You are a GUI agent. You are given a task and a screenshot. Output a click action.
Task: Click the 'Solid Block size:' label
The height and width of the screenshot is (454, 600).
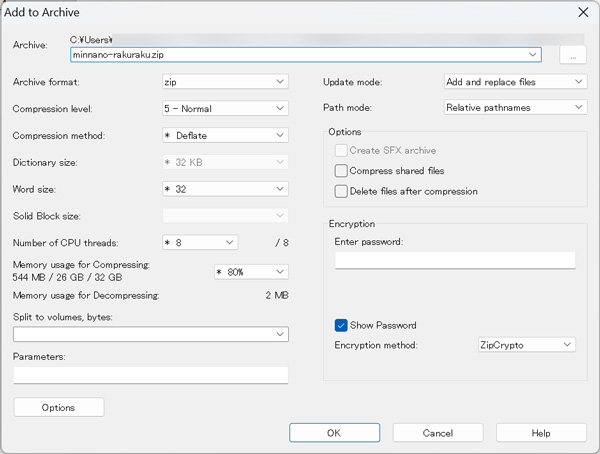point(47,216)
